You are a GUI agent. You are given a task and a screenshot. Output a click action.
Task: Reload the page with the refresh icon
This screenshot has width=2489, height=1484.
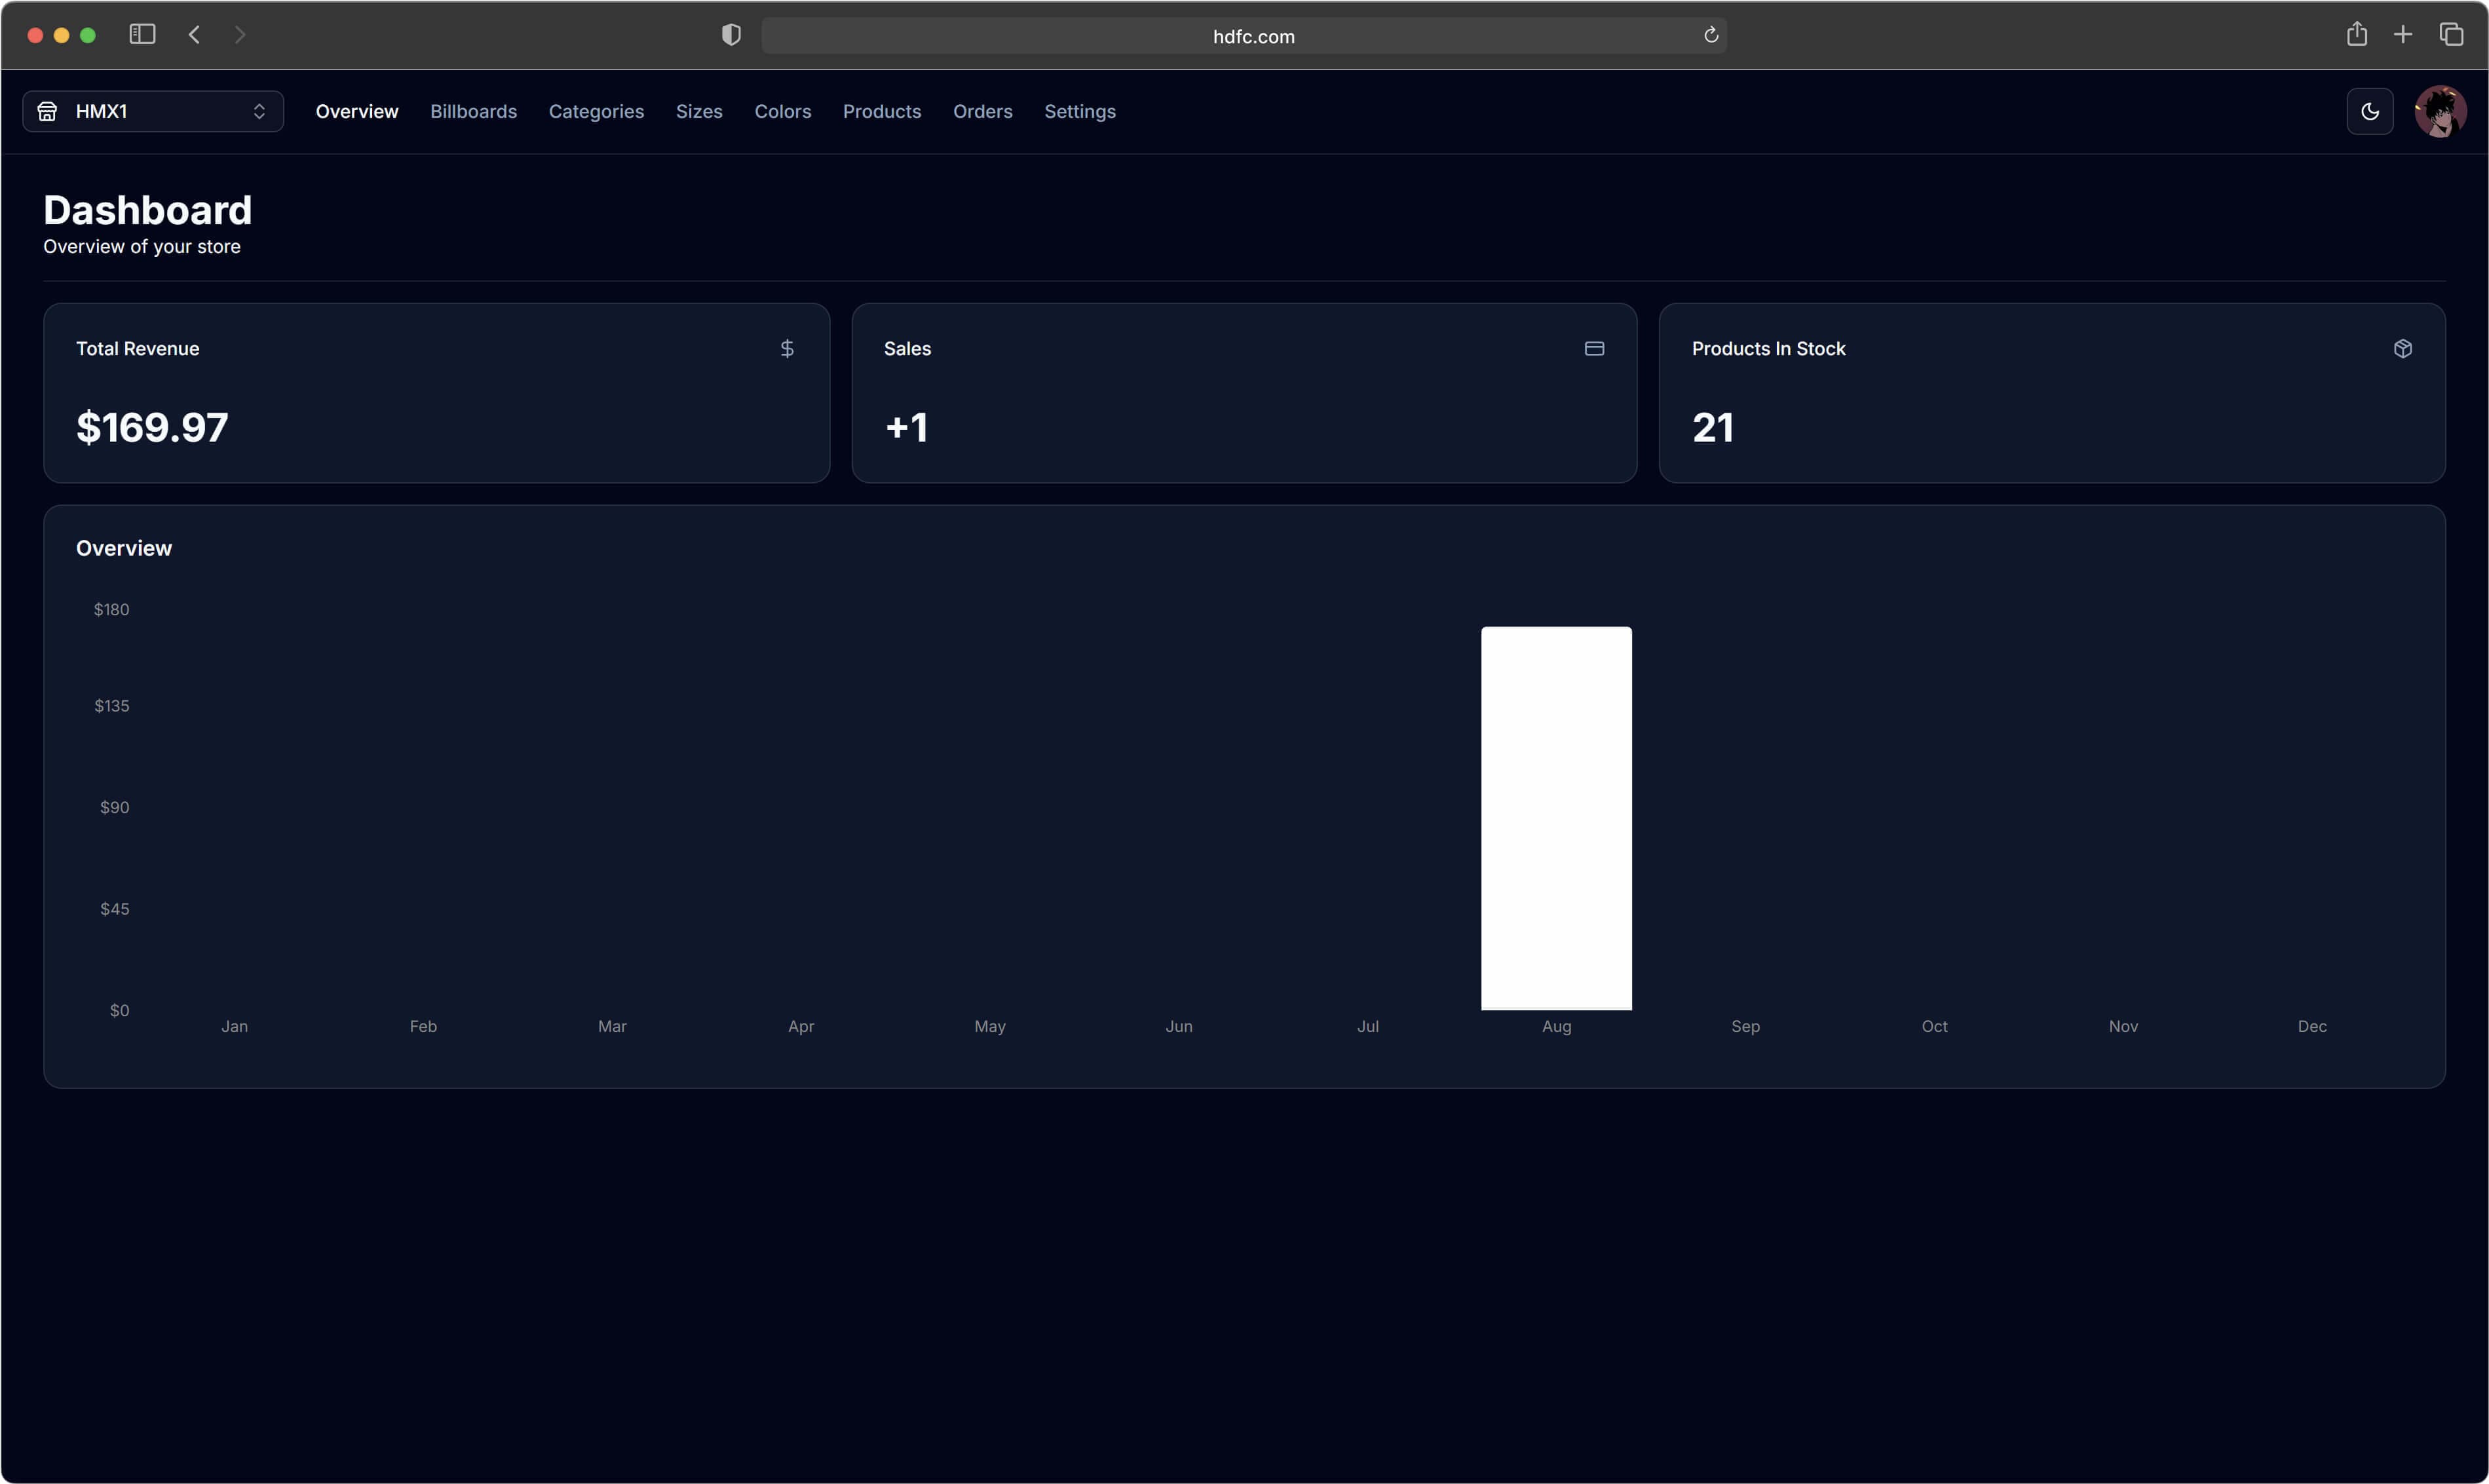[x=1710, y=35]
